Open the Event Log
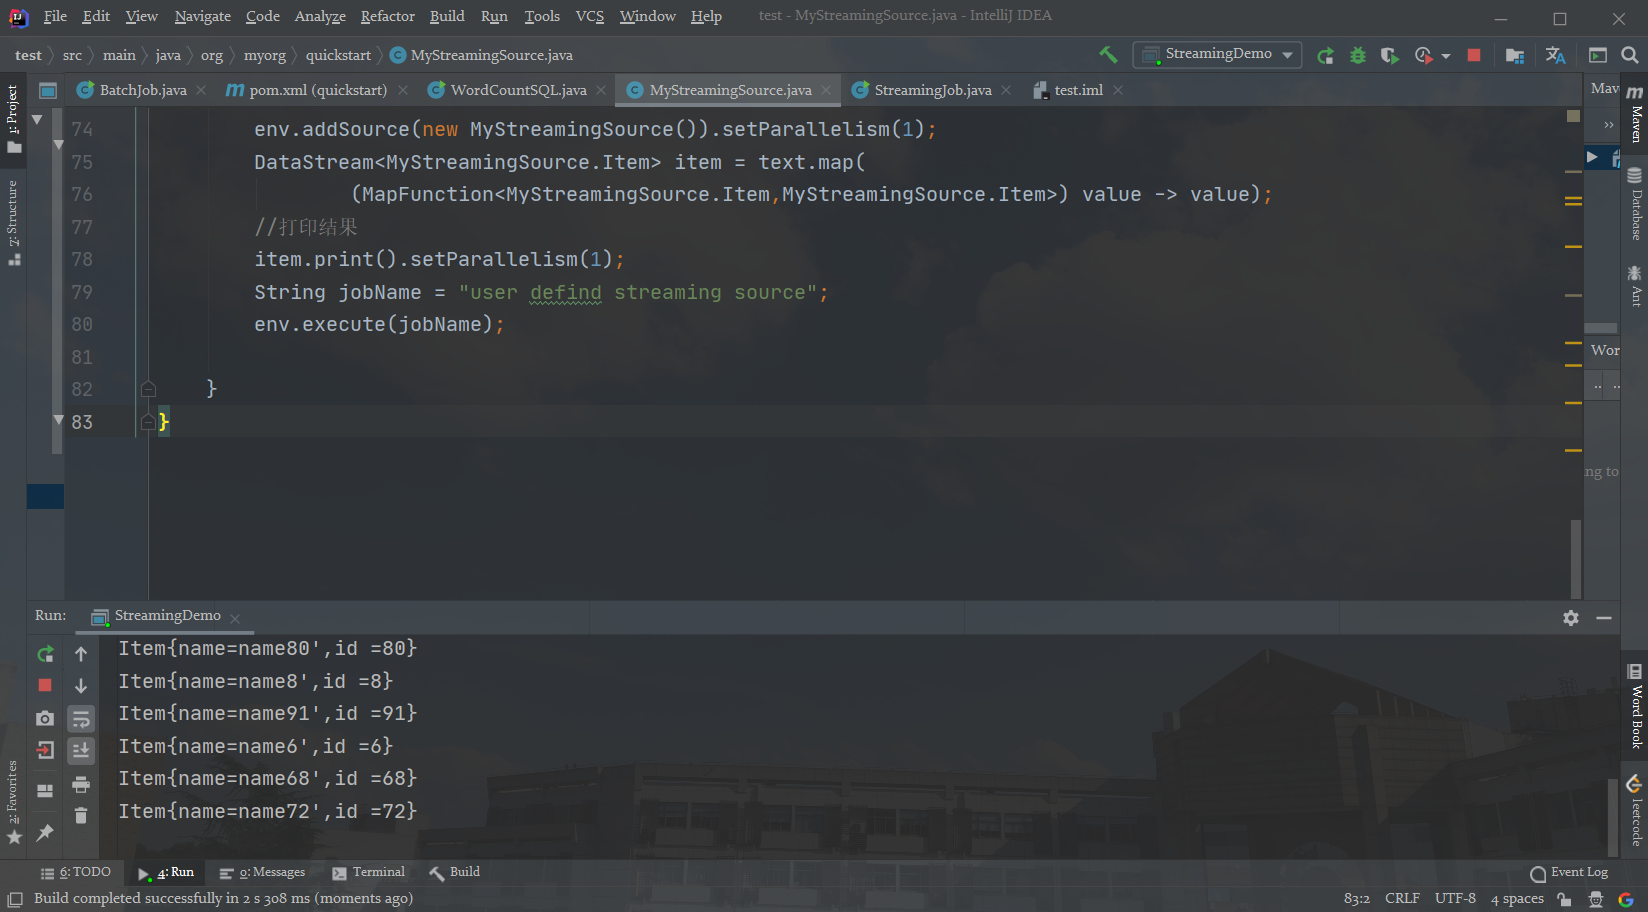 [1569, 873]
